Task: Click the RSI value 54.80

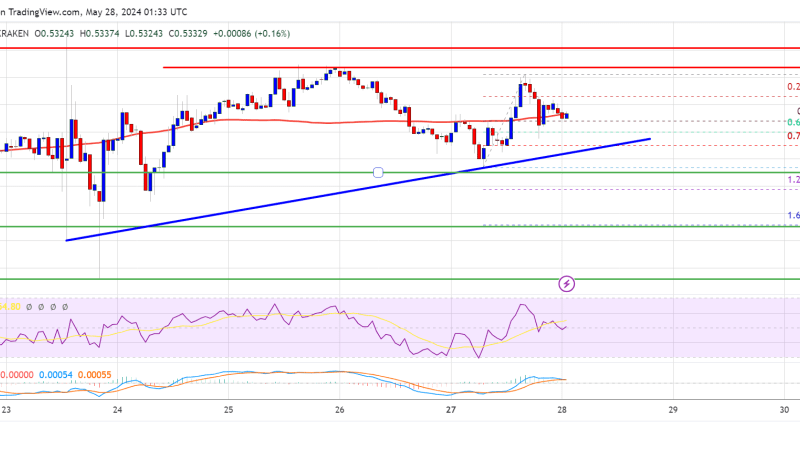Action: 10,307
